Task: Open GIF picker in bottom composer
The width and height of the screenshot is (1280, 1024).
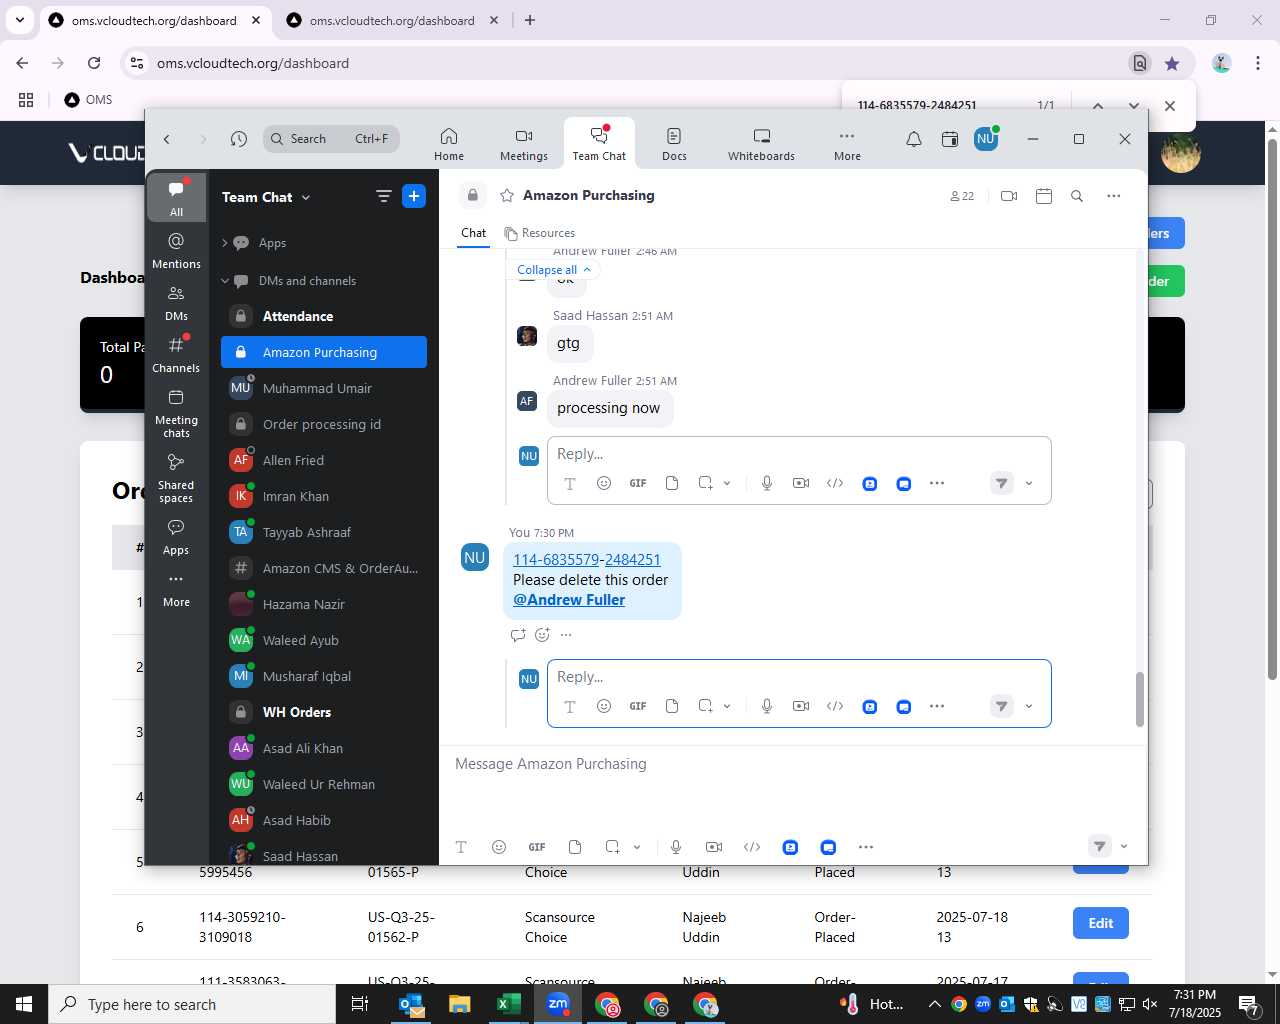Action: pos(537,847)
